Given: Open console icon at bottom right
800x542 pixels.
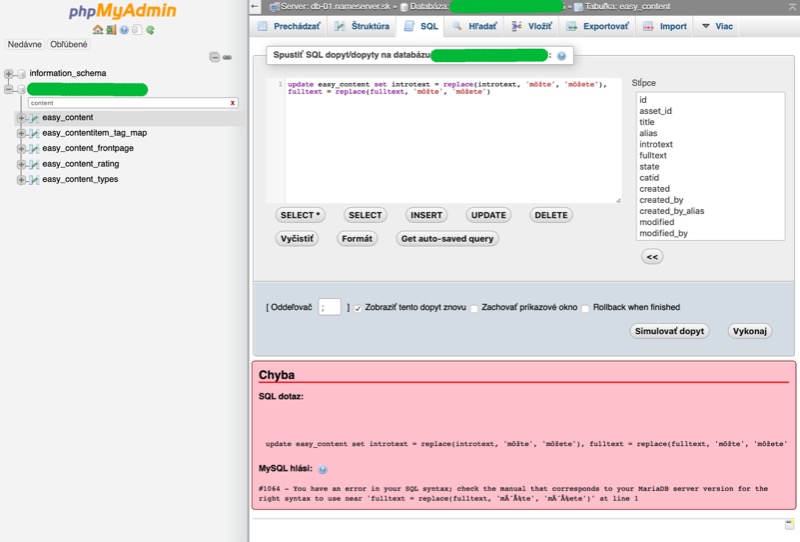Looking at the screenshot, I should (789, 524).
